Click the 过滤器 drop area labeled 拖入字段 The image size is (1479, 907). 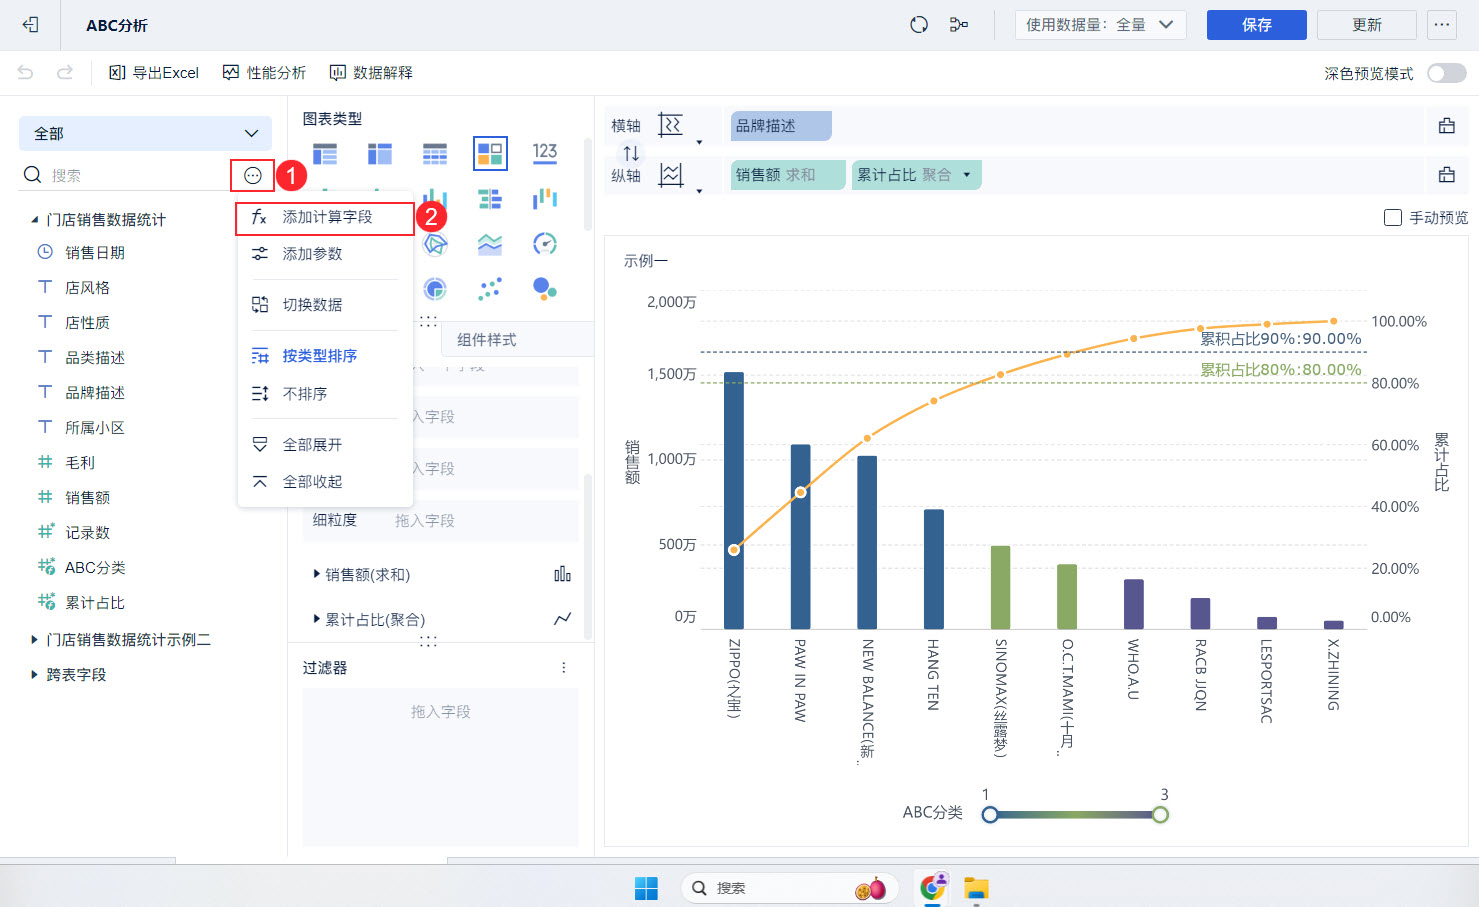[440, 767]
